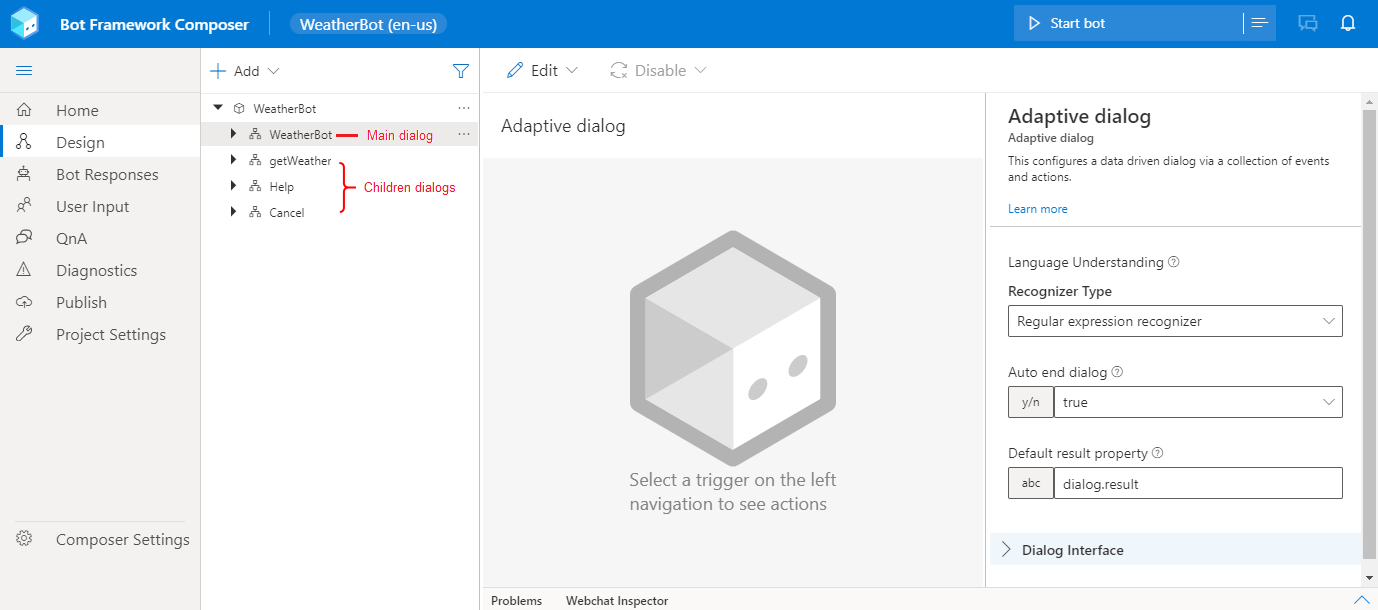This screenshot has height=610, width=1378.
Task: Open Composer Settings gear icon
Action: pos(24,539)
